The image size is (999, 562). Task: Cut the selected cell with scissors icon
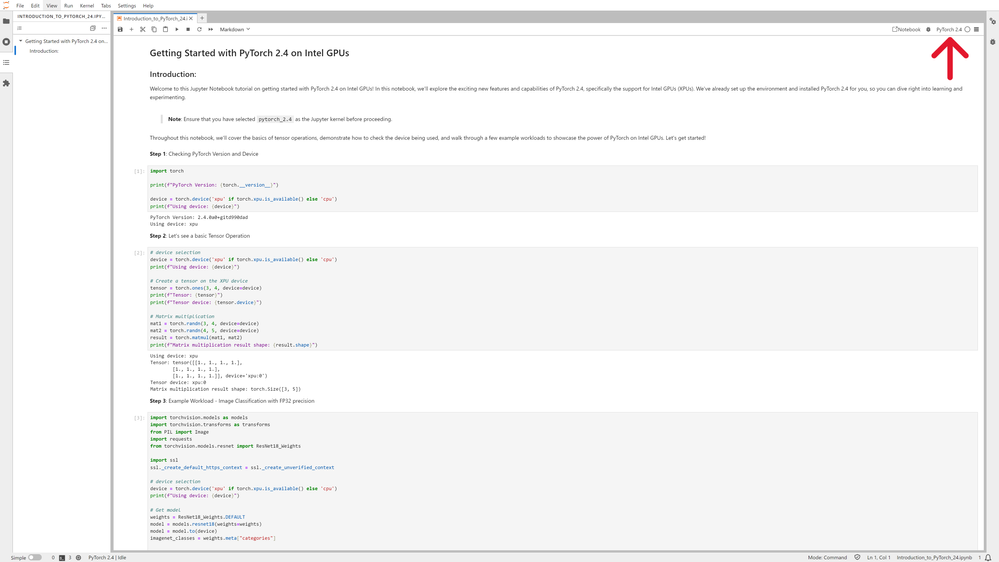pyautogui.click(x=143, y=29)
